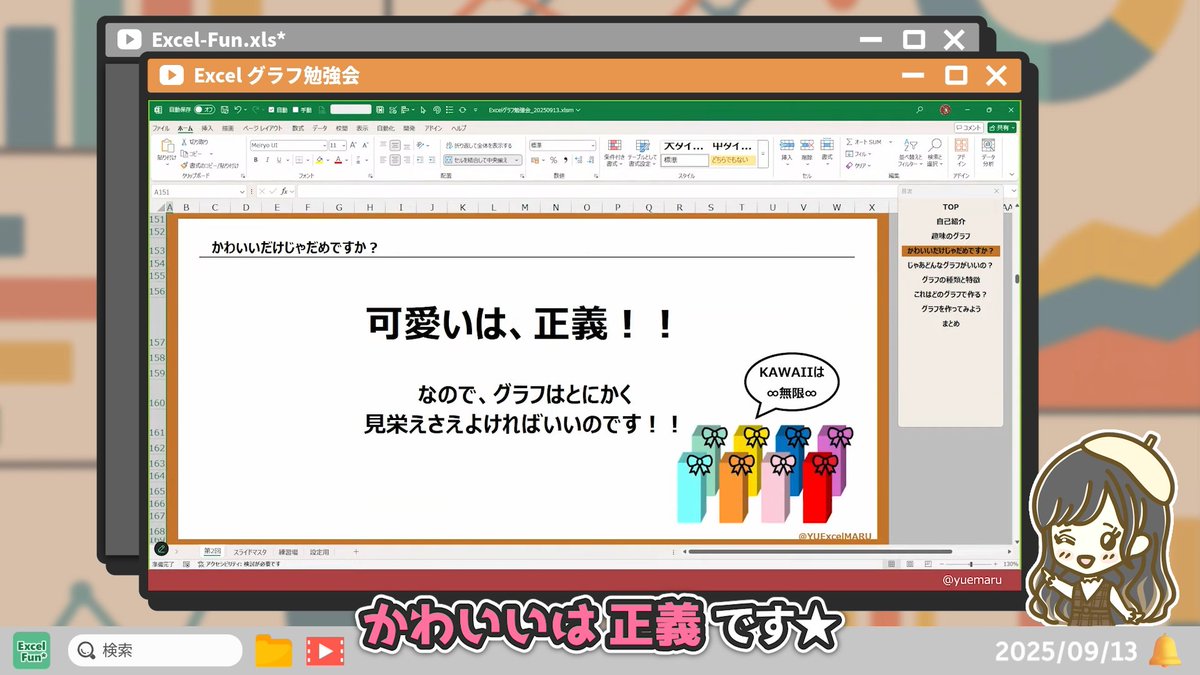The image size is (1200, 675).
Task: Click the center align icon
Action: 395,160
